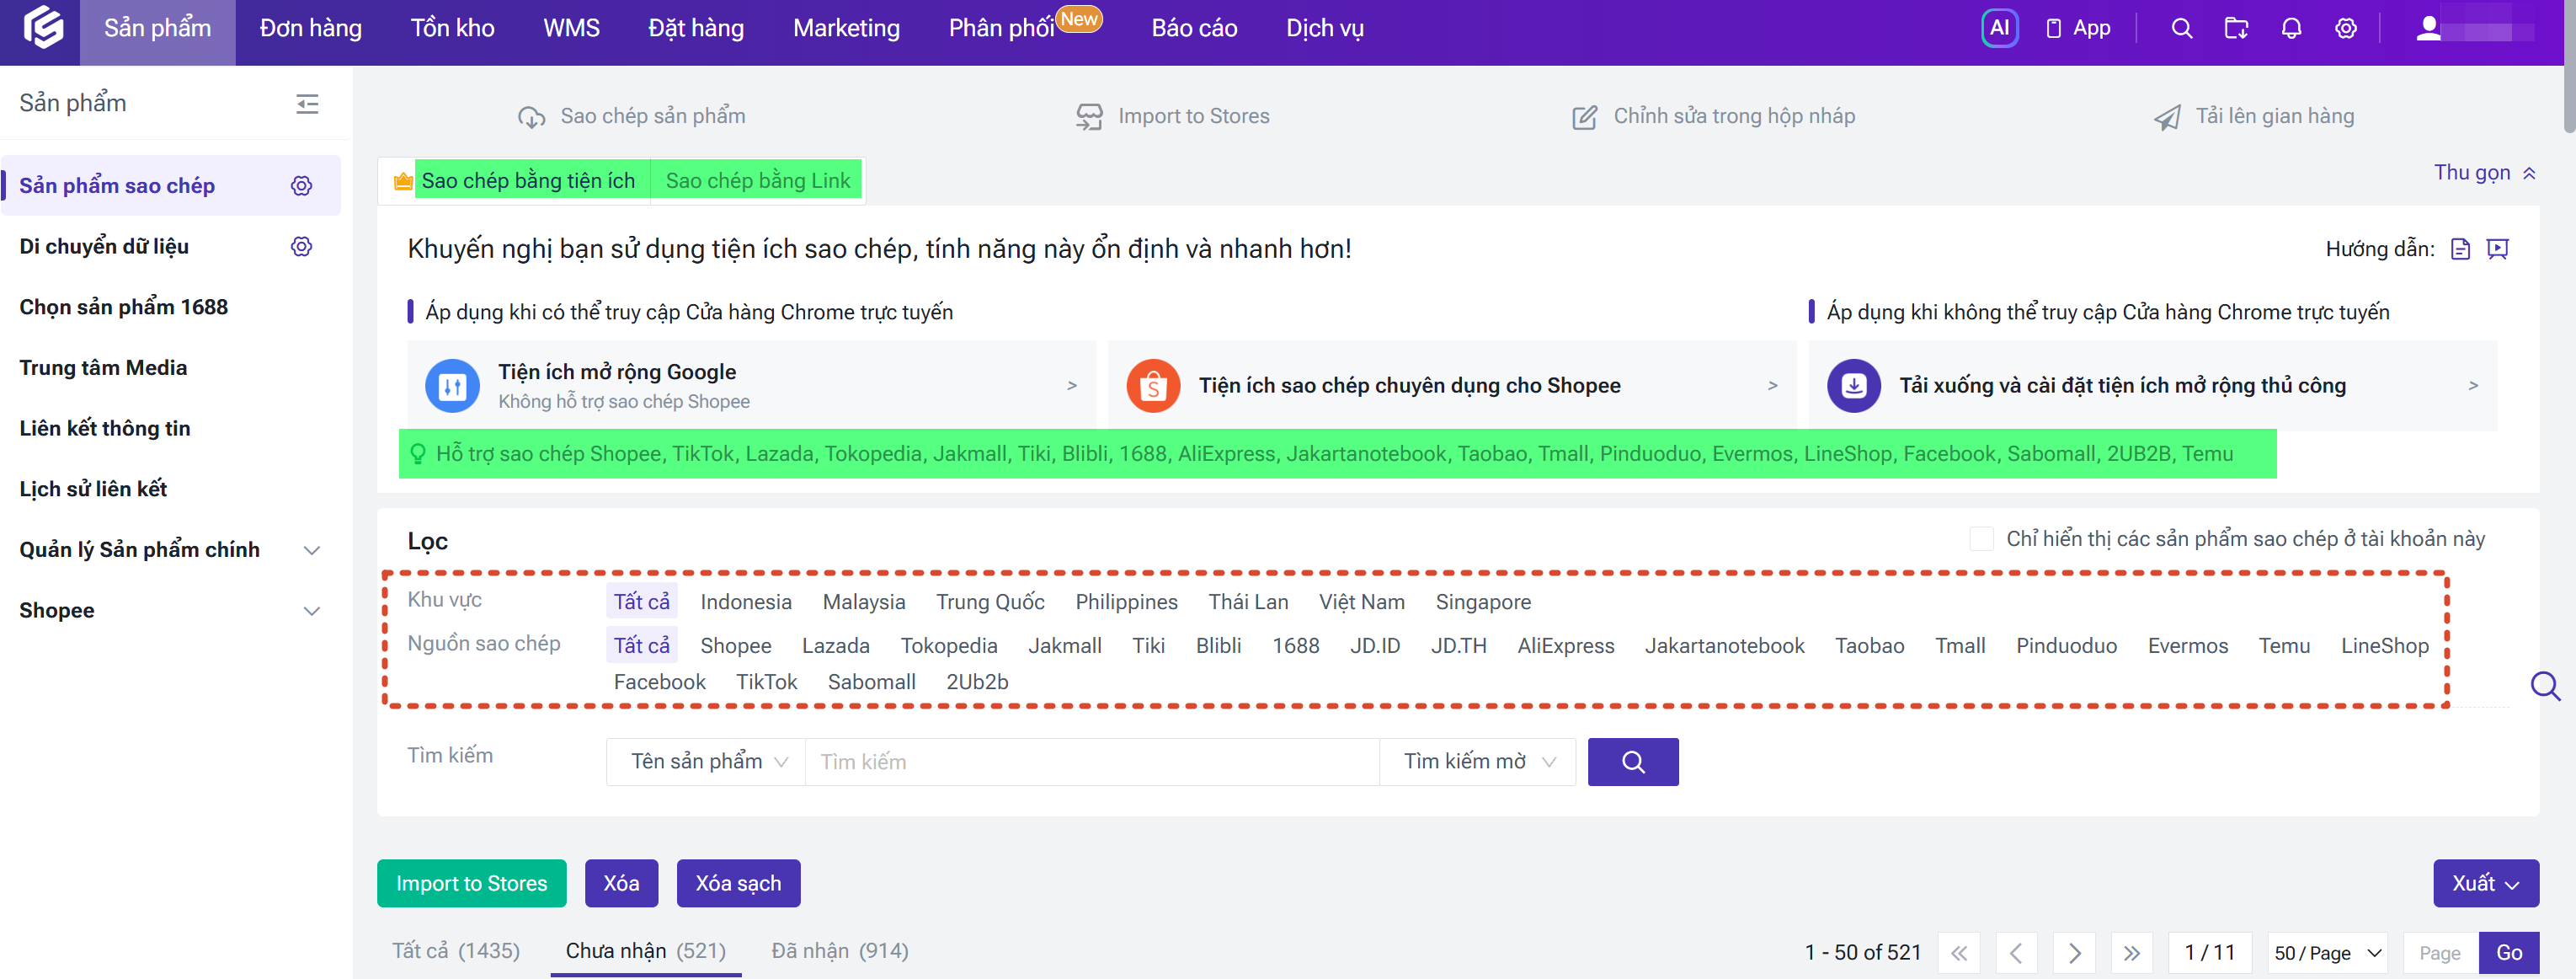The width and height of the screenshot is (2576, 979).
Task: Focus the Page number input
Action: (2441, 953)
